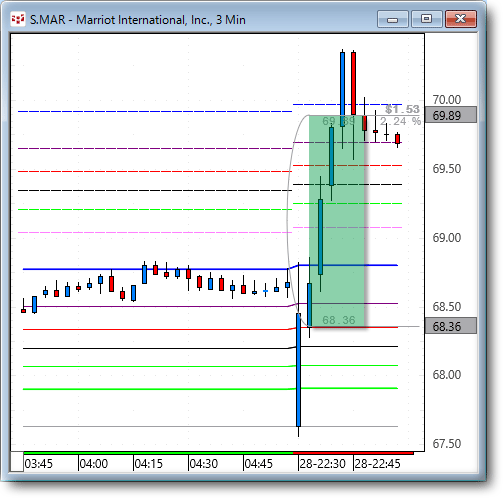Image resolution: width=504 pixels, height=499 pixels.
Task: Click the 68.36 price marker on scale
Action: (451, 326)
